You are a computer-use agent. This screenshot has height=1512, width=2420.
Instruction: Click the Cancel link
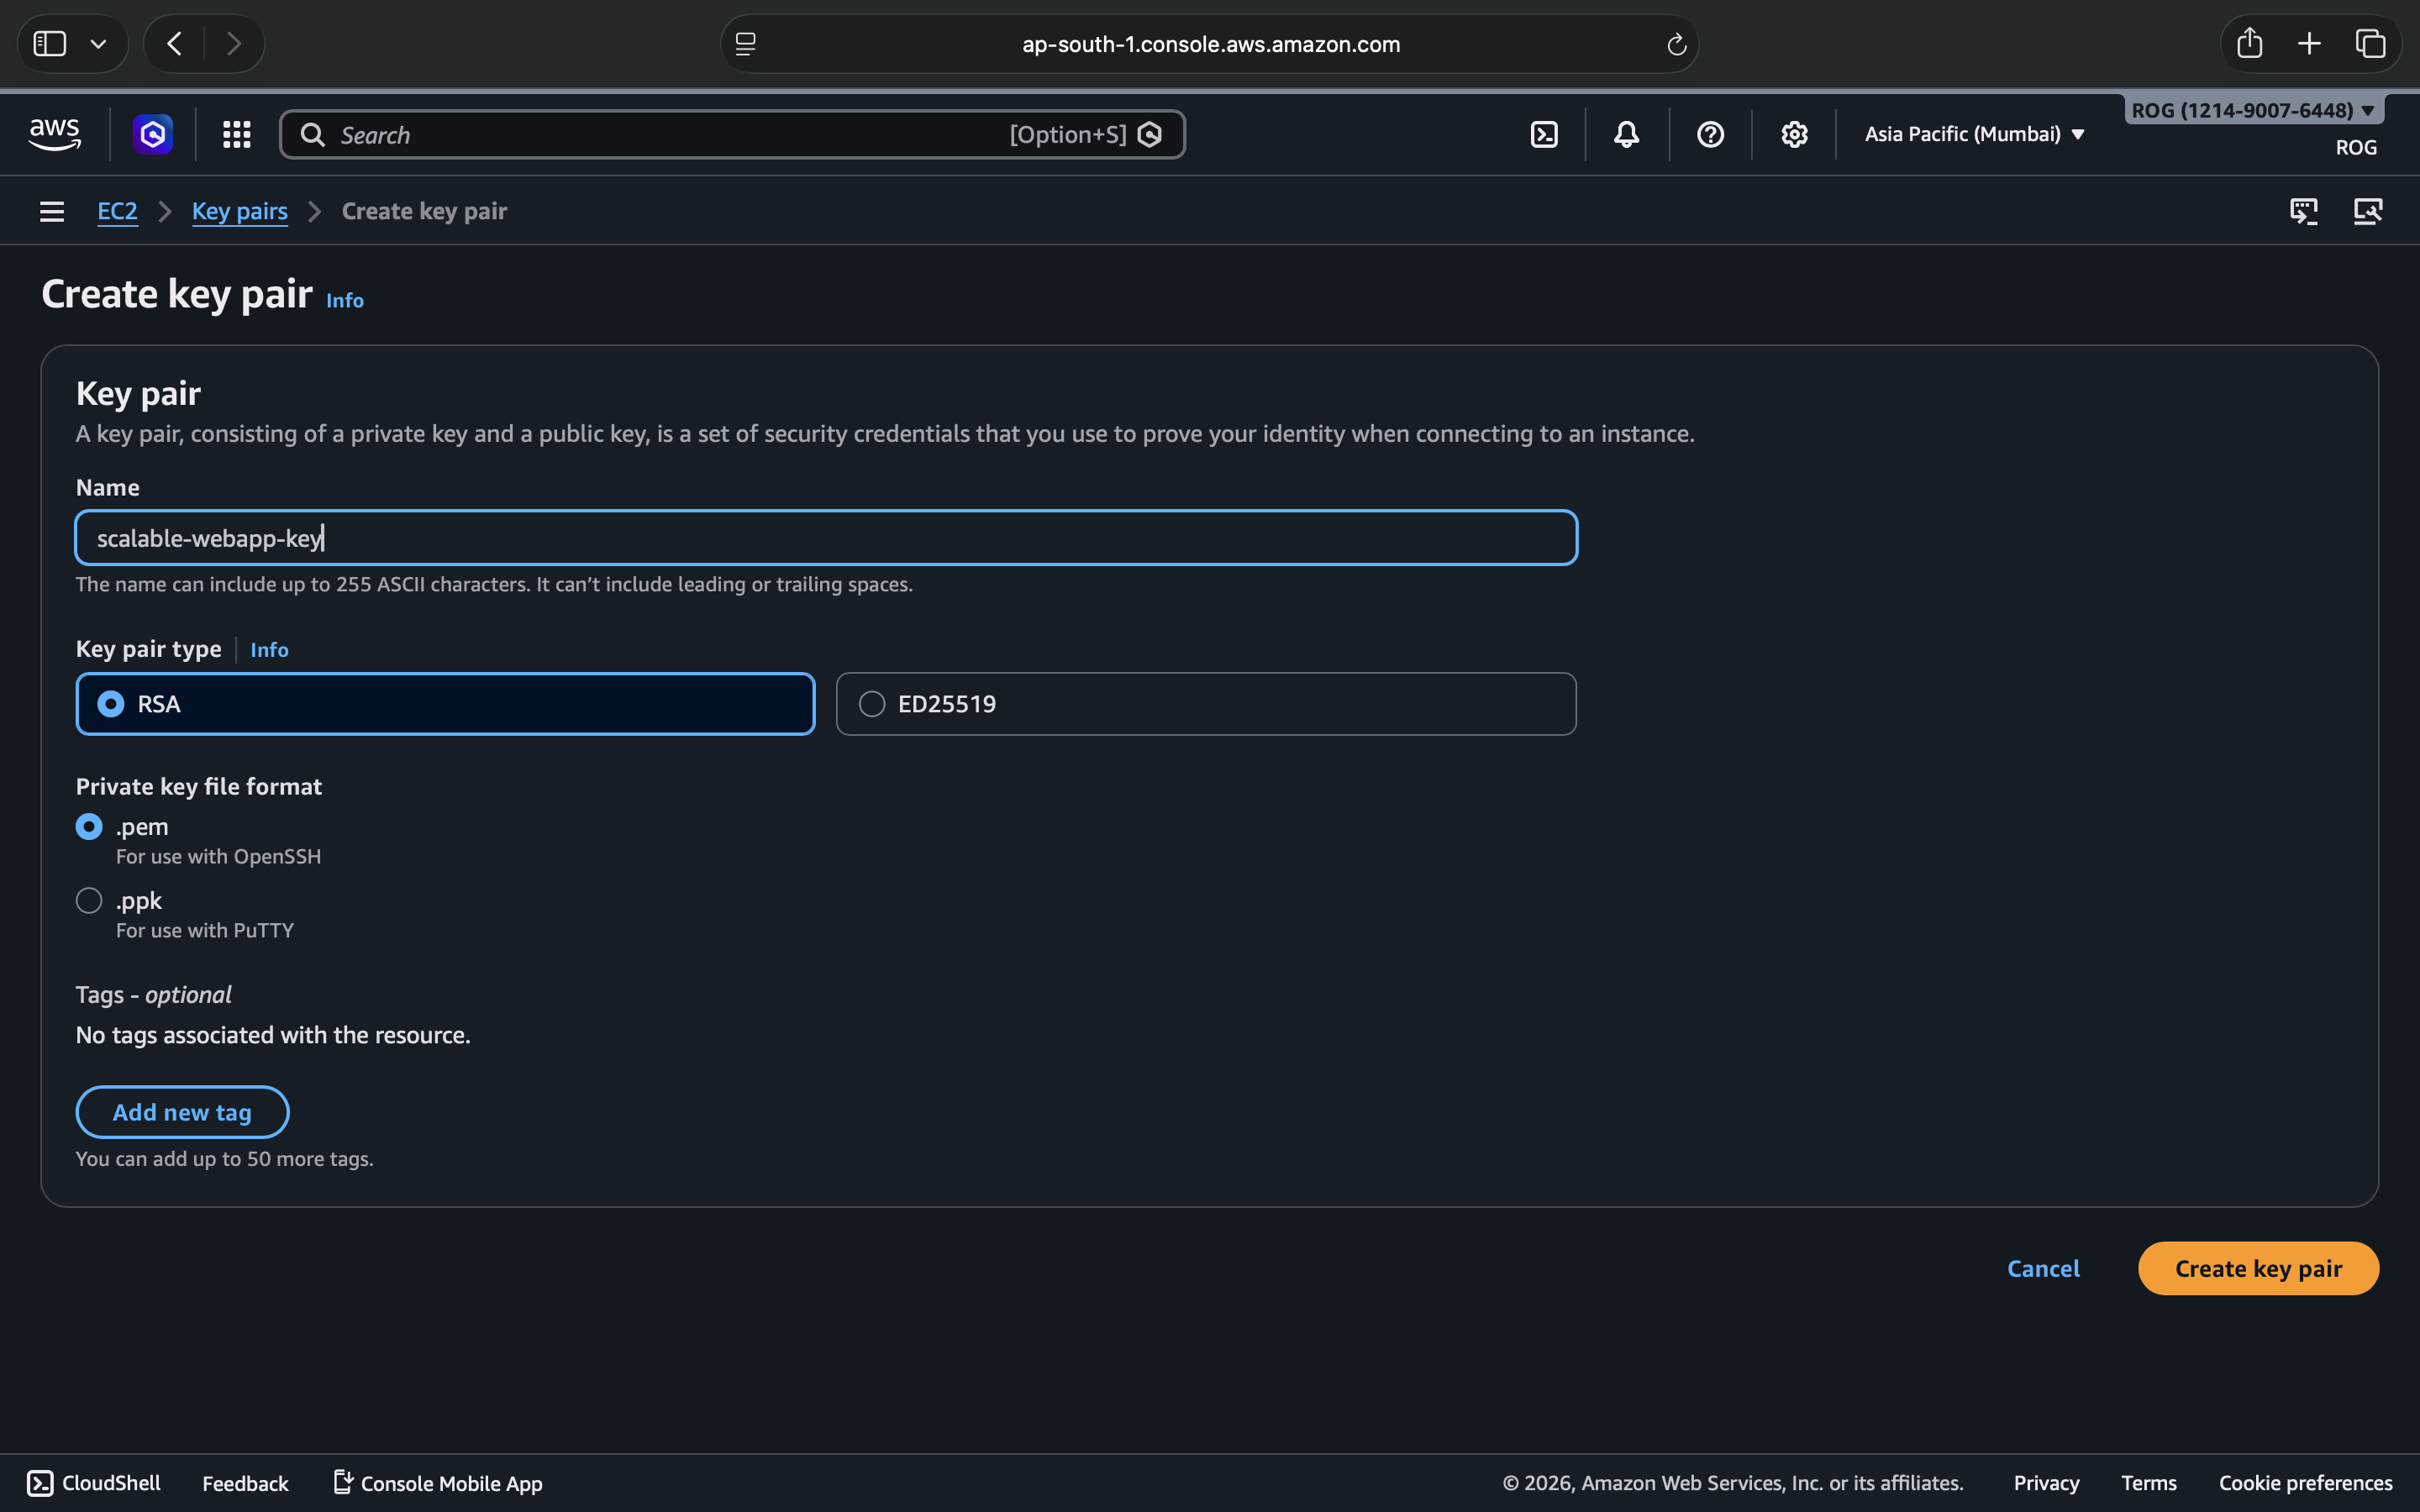2043,1268
